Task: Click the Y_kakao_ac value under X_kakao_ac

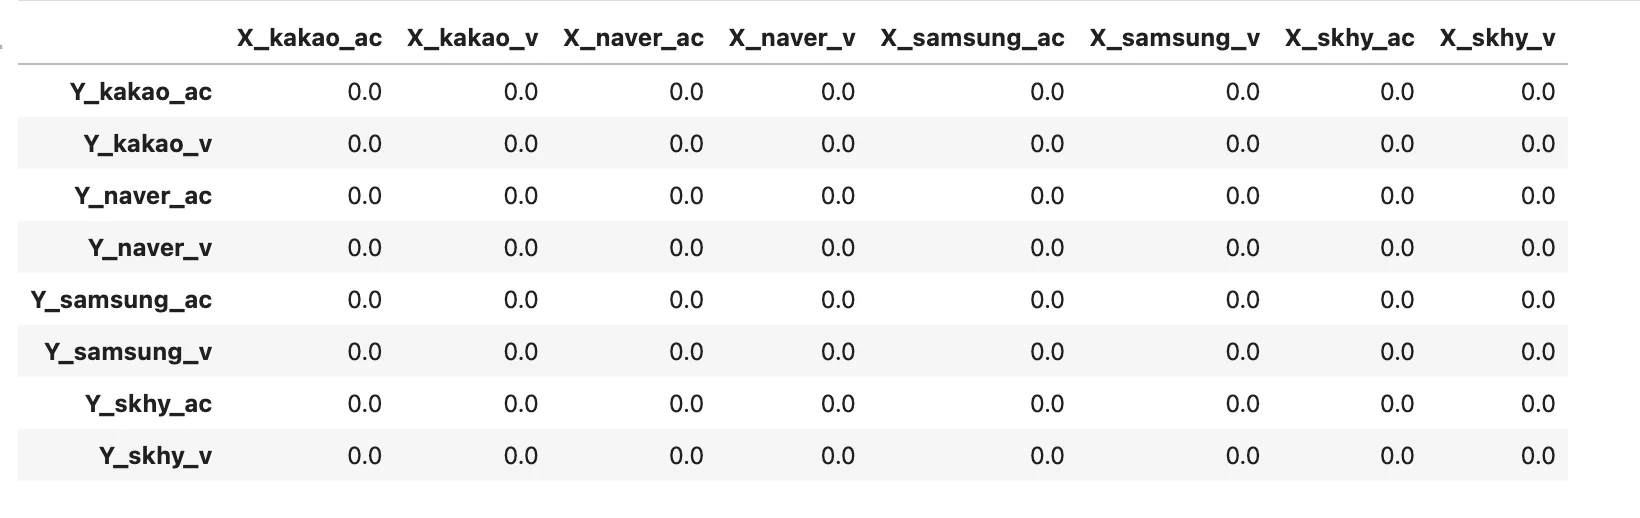Action: coord(364,92)
